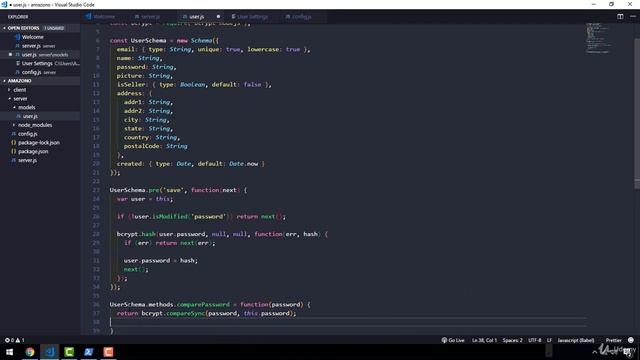The height and width of the screenshot is (360, 640).
Task: Click the comparePassword method name
Action: pos(203,304)
